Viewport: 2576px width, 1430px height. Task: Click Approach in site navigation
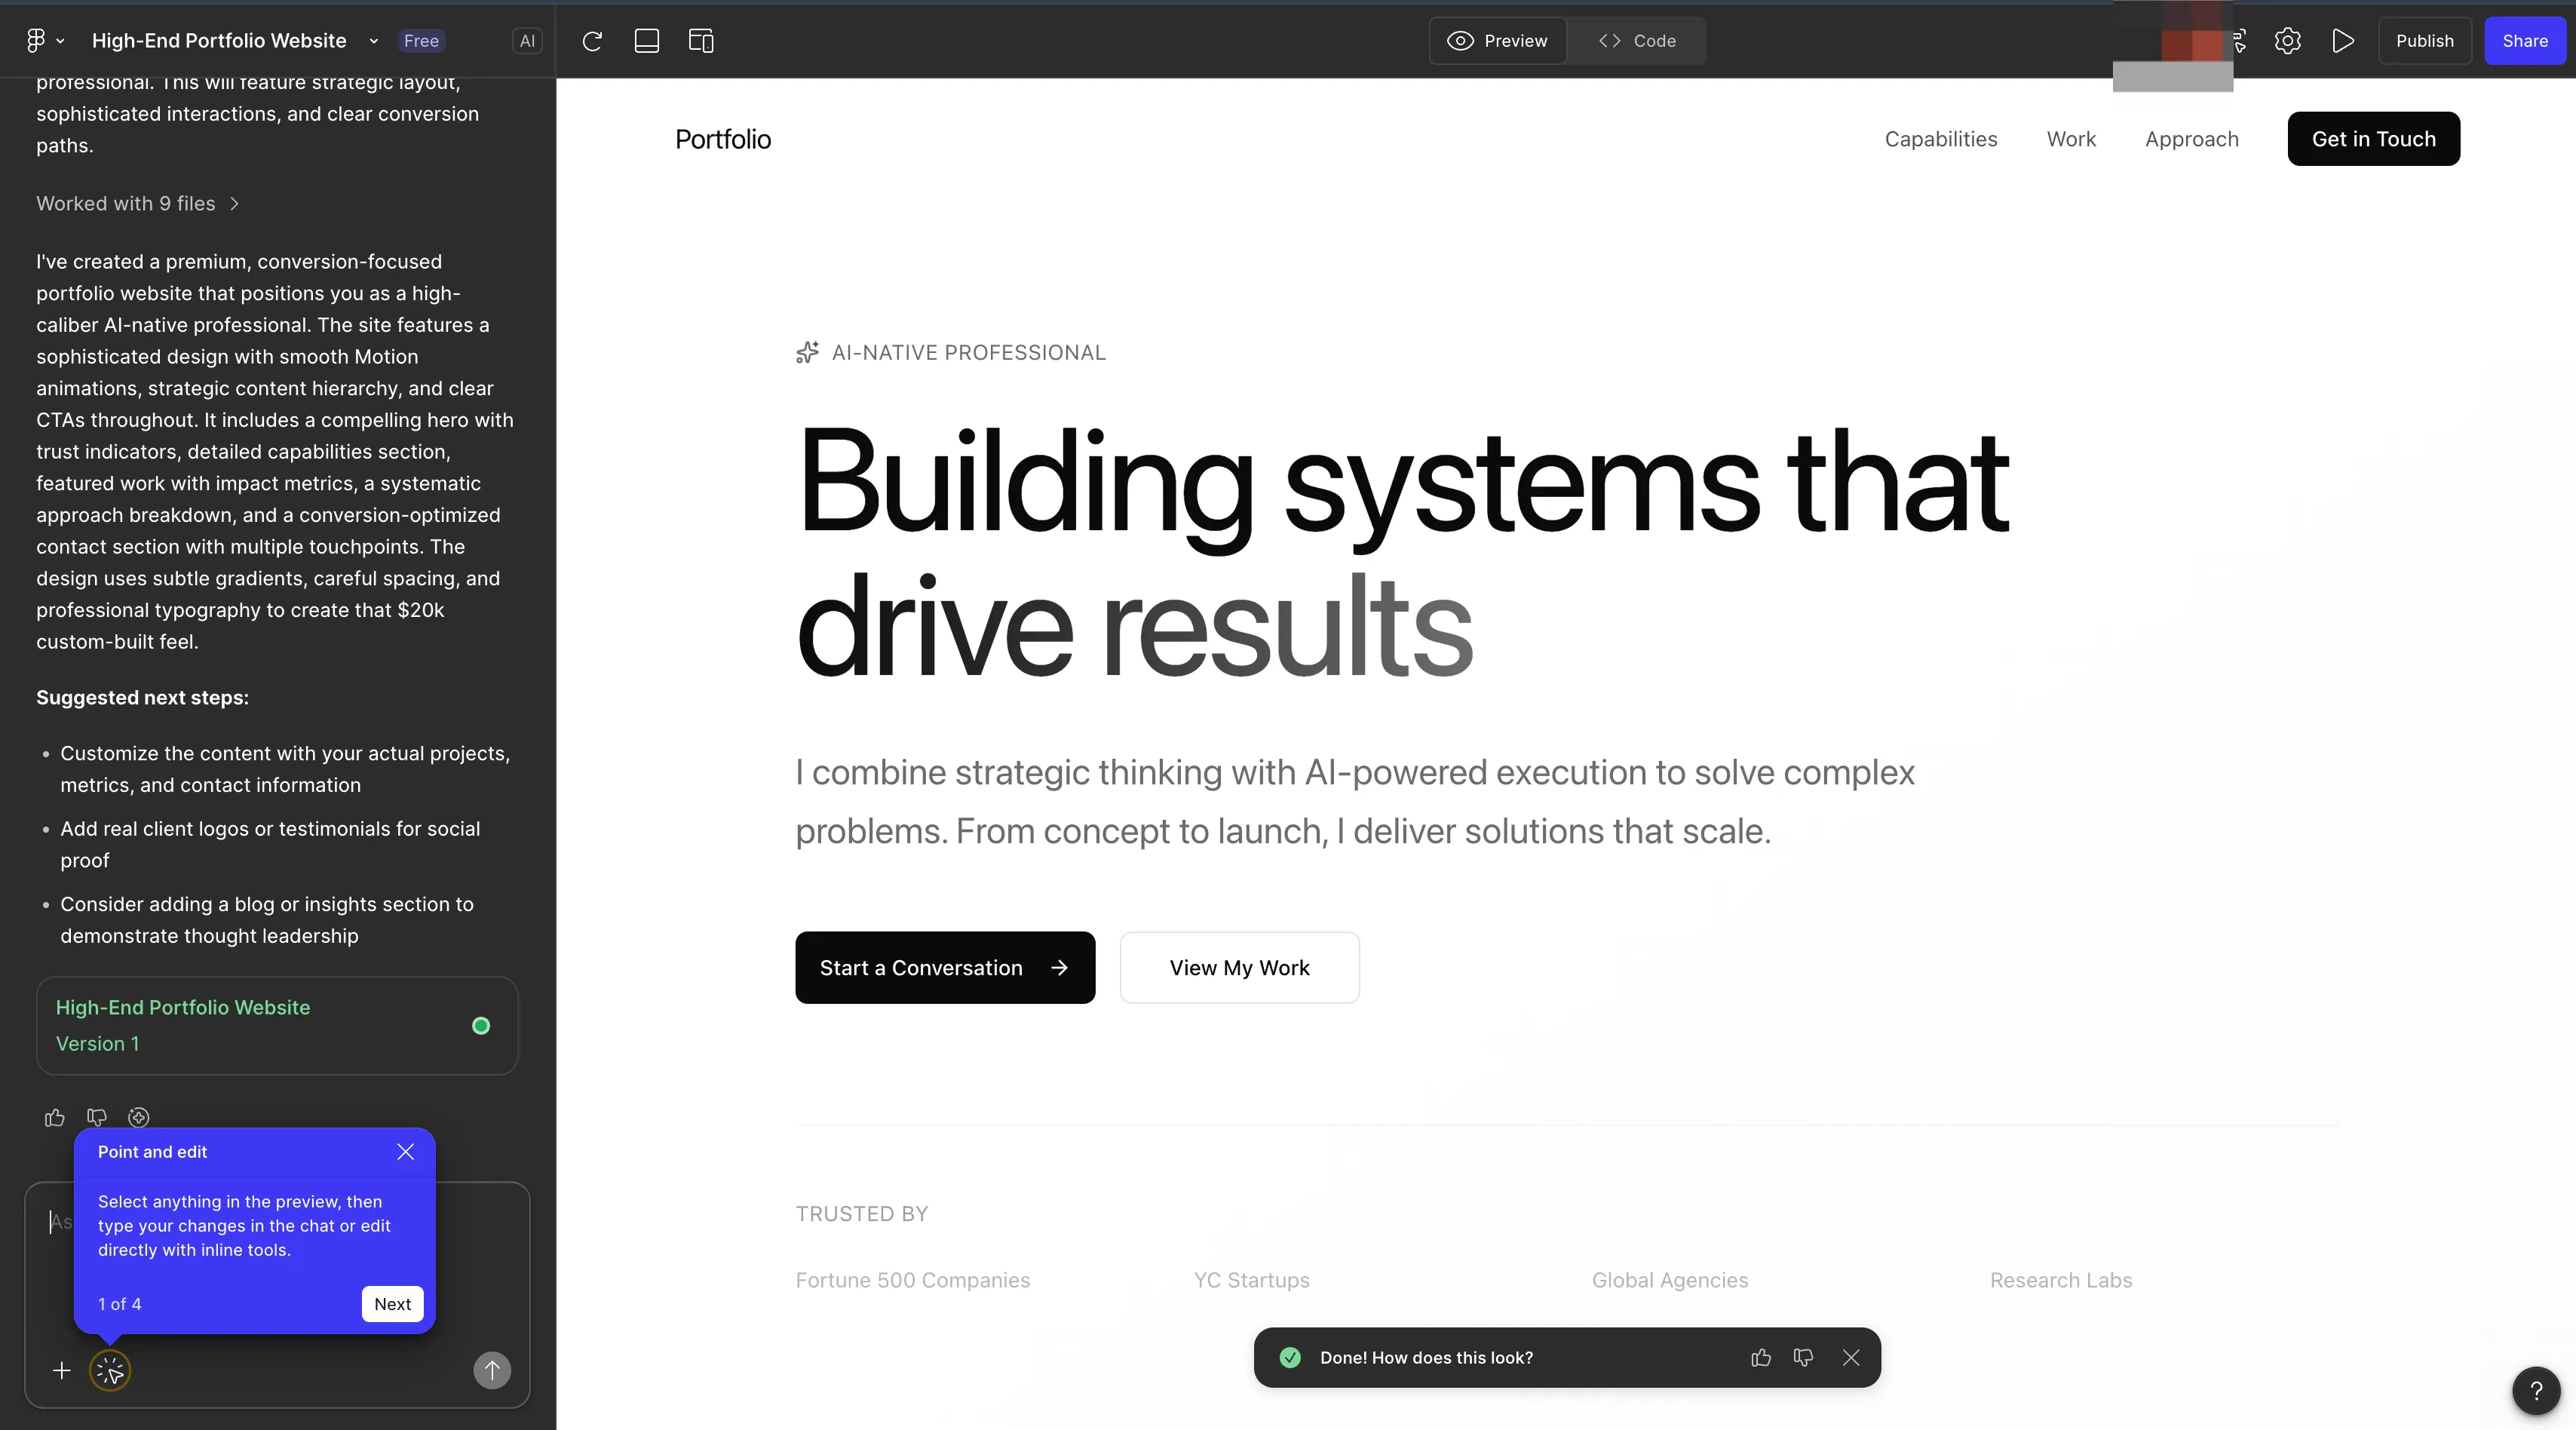(2191, 139)
